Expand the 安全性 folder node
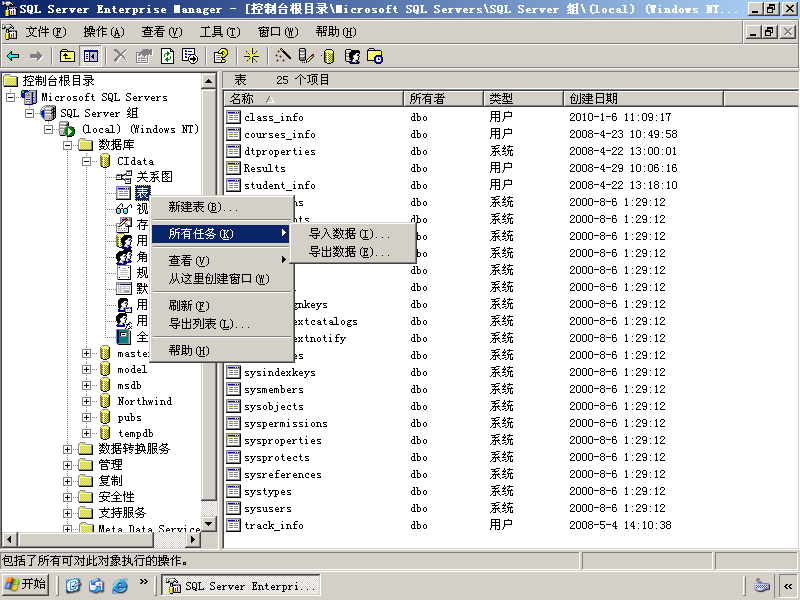 [x=67, y=497]
